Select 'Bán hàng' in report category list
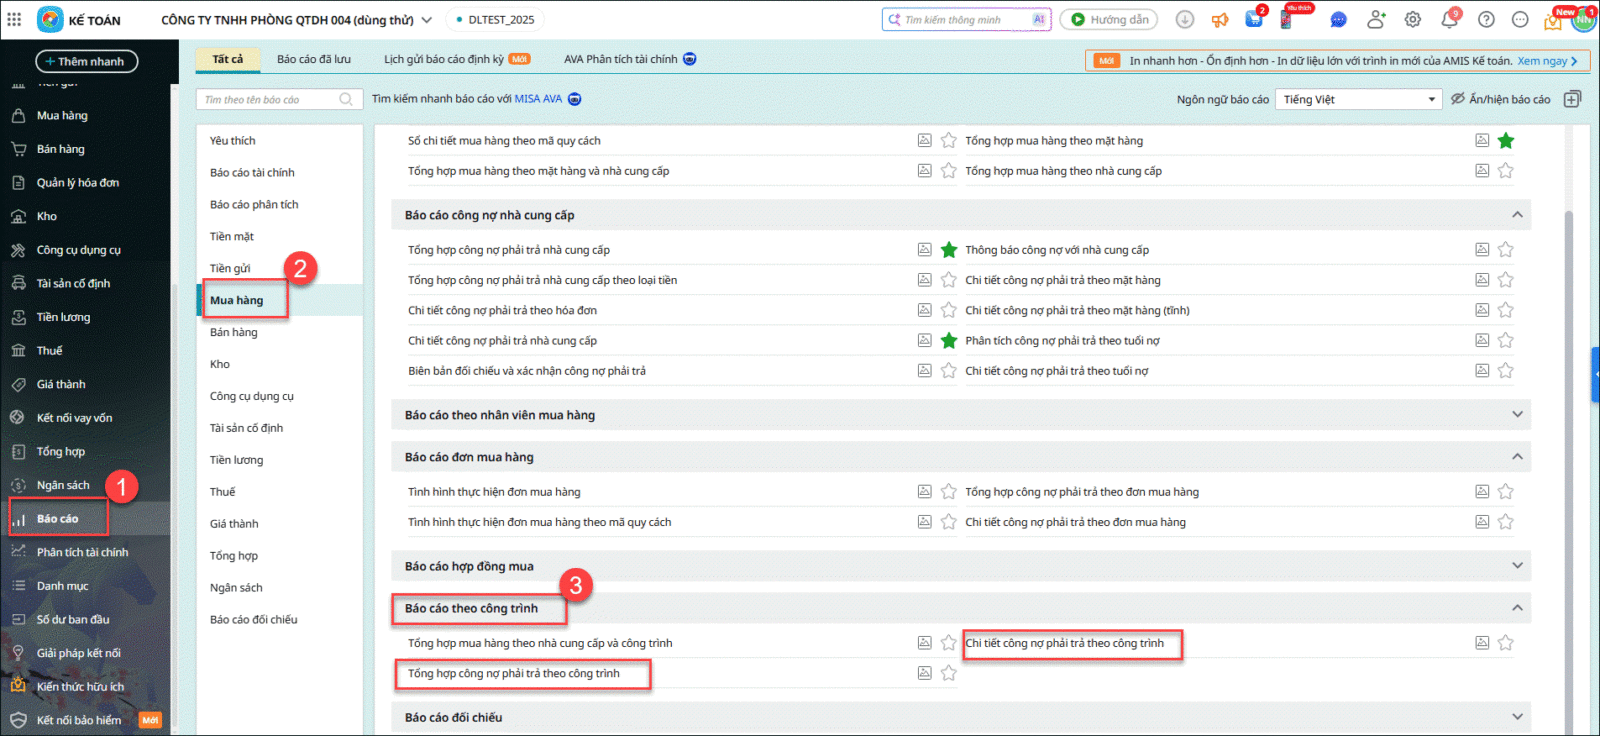Image resolution: width=1600 pixels, height=736 pixels. (x=234, y=332)
